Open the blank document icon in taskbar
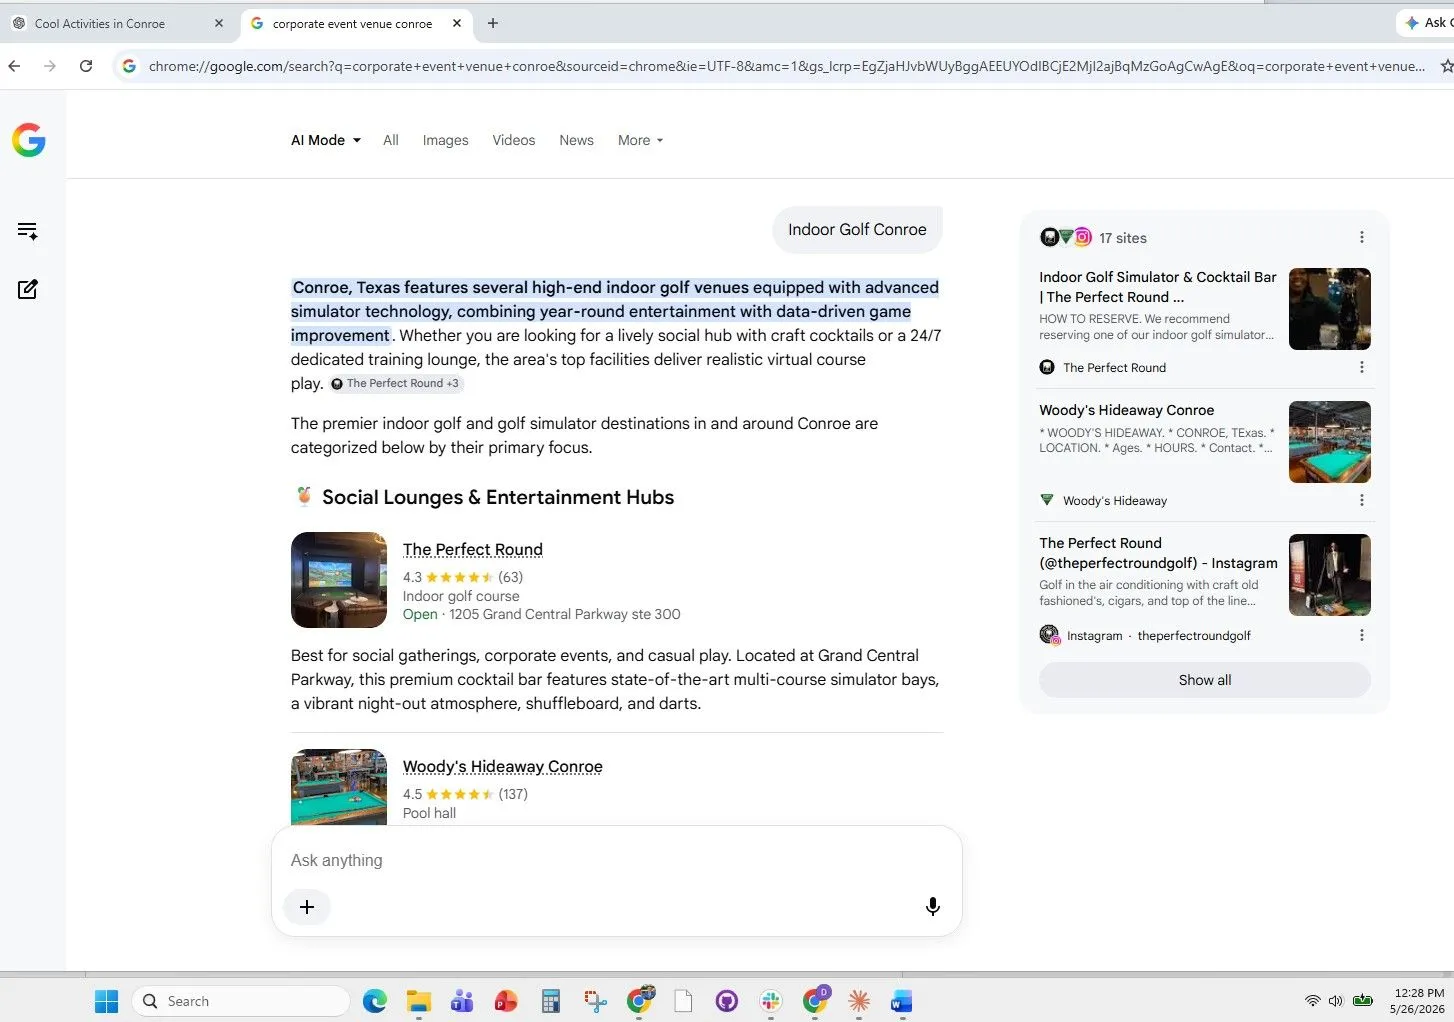The width and height of the screenshot is (1454, 1022). (683, 1001)
